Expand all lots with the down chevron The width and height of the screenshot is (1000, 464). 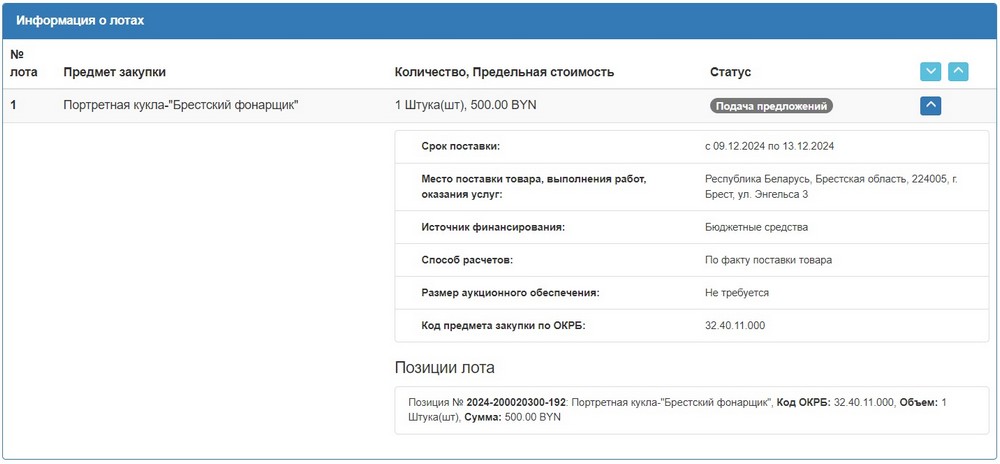click(x=930, y=72)
